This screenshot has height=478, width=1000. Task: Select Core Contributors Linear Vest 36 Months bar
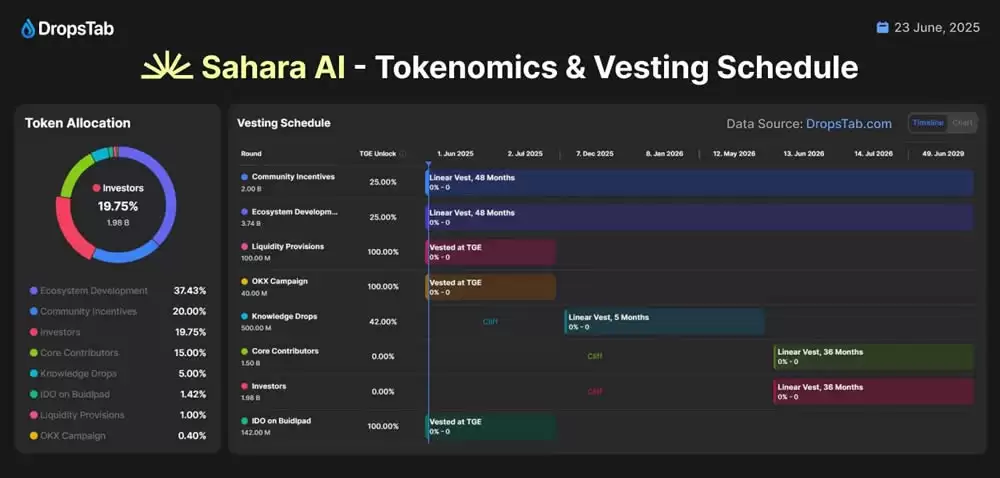click(874, 357)
